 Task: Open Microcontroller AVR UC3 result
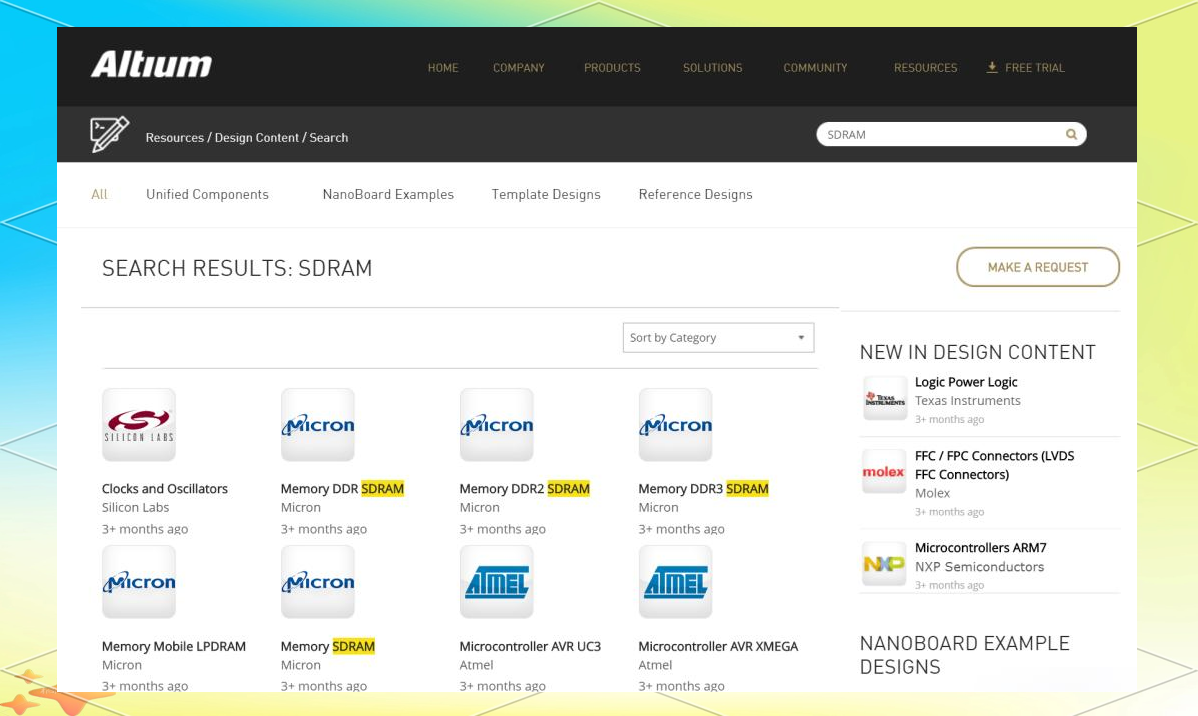(529, 646)
